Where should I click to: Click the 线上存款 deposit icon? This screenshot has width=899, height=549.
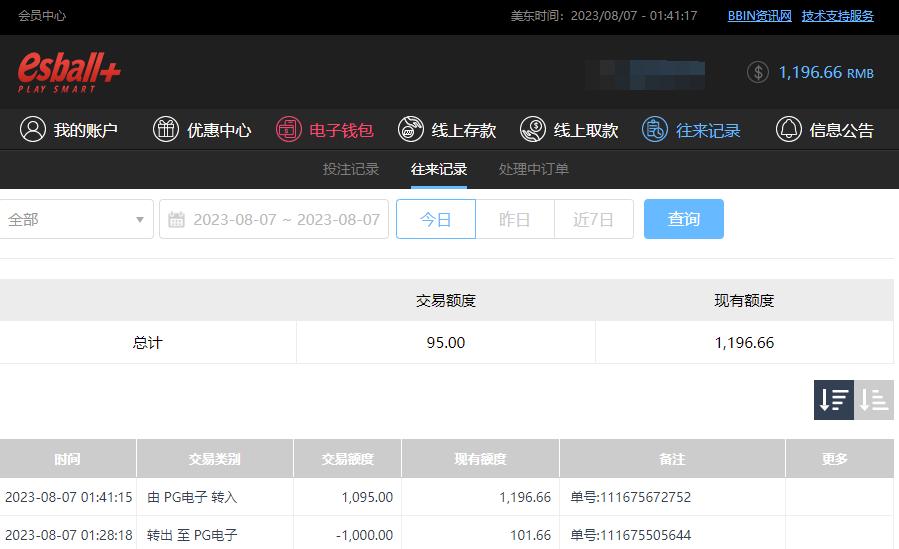[411, 129]
